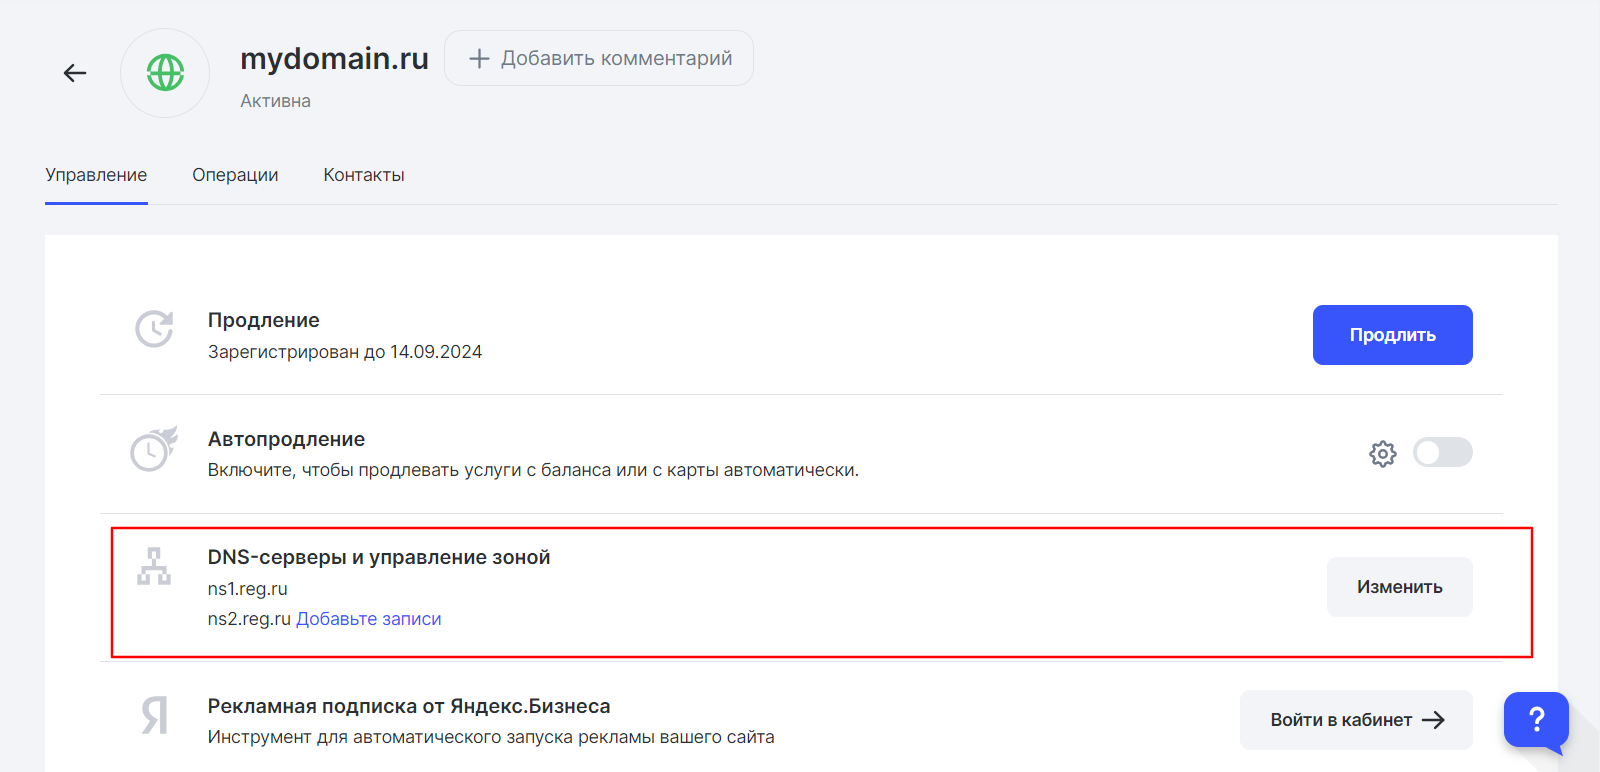Open the Контакты tab
The width and height of the screenshot is (1600, 772).
[364, 175]
